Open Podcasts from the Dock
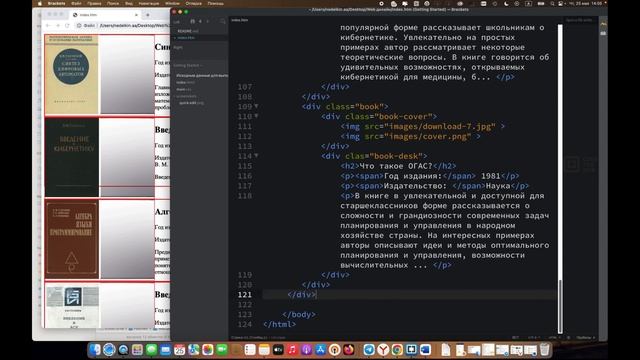640x360 pixels. [306, 349]
